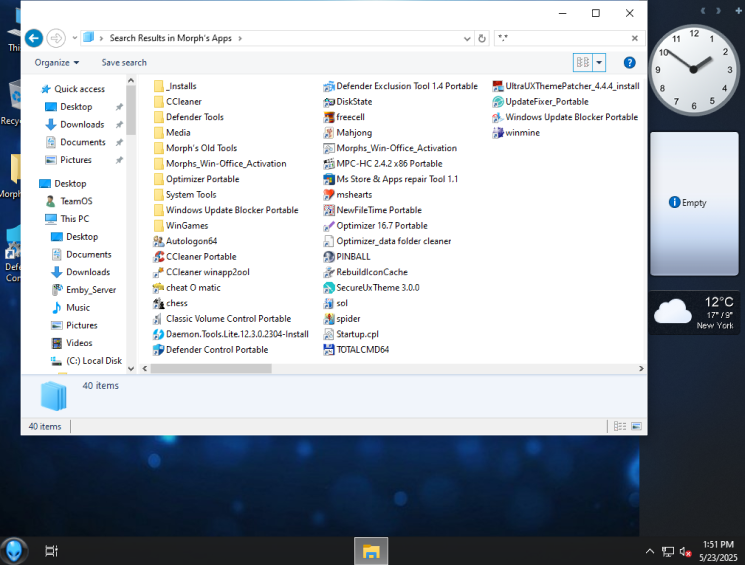745x565 pixels.
Task: Select Defender Control Portable icon
Action: 158,350
